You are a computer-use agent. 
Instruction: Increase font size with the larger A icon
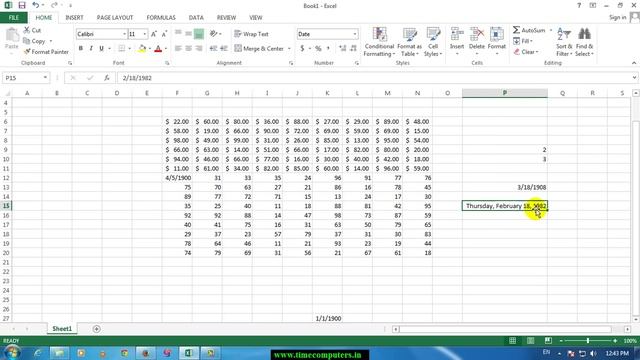coord(154,34)
